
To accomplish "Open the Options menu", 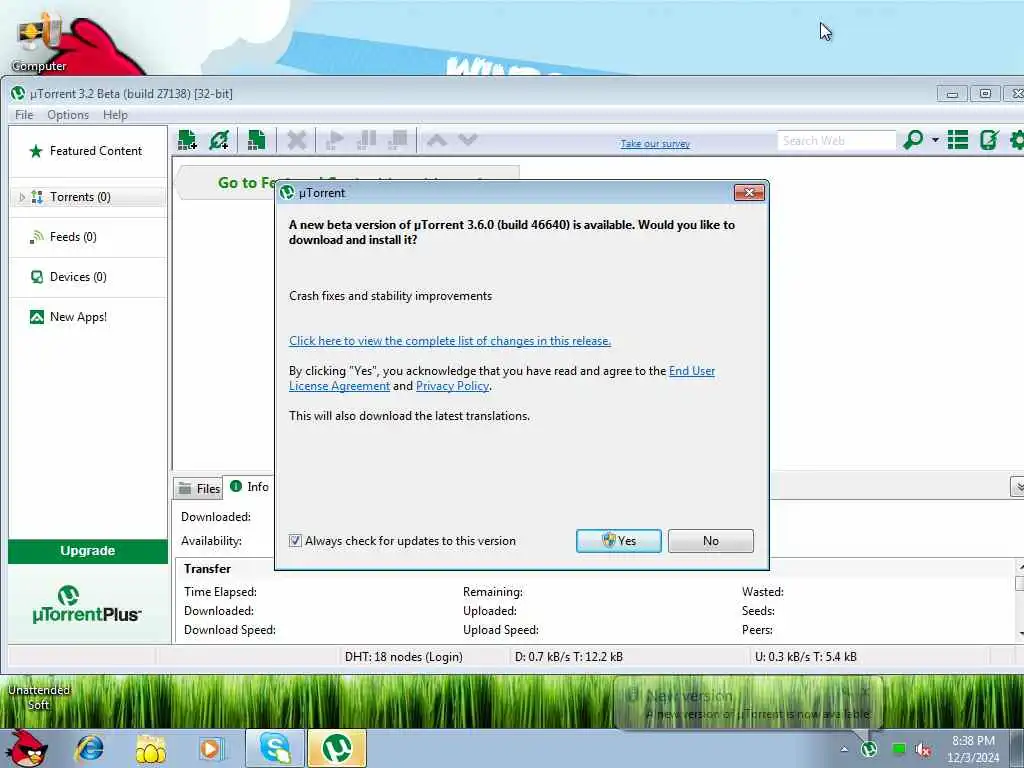I will pos(68,115).
